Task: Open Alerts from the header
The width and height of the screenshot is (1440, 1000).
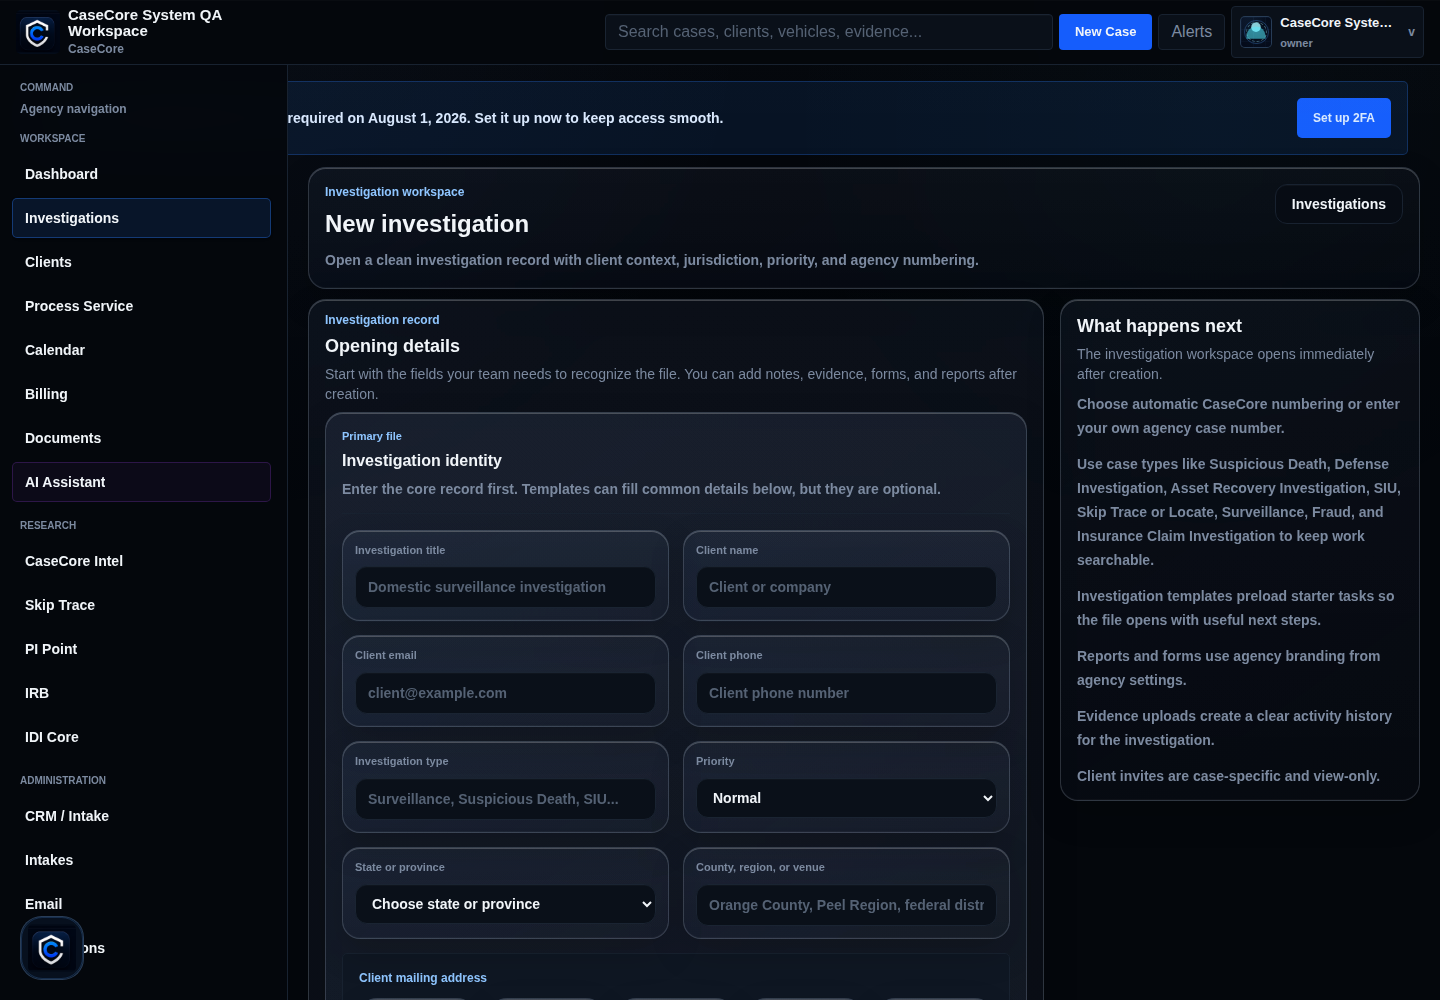Action: (1191, 32)
